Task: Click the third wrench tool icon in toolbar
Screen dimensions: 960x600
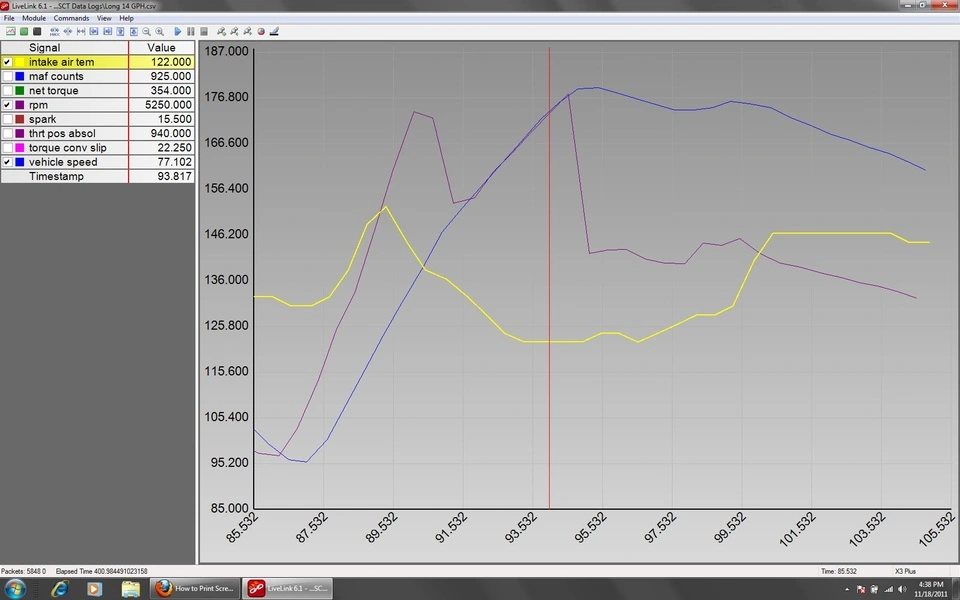Action: coord(247,31)
